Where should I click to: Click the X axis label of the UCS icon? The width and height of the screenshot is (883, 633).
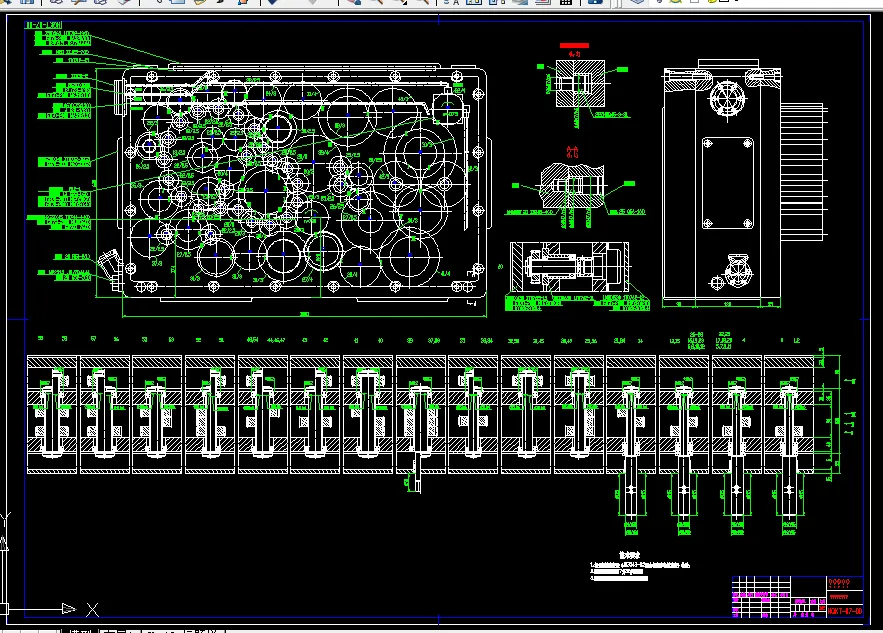pos(92,609)
